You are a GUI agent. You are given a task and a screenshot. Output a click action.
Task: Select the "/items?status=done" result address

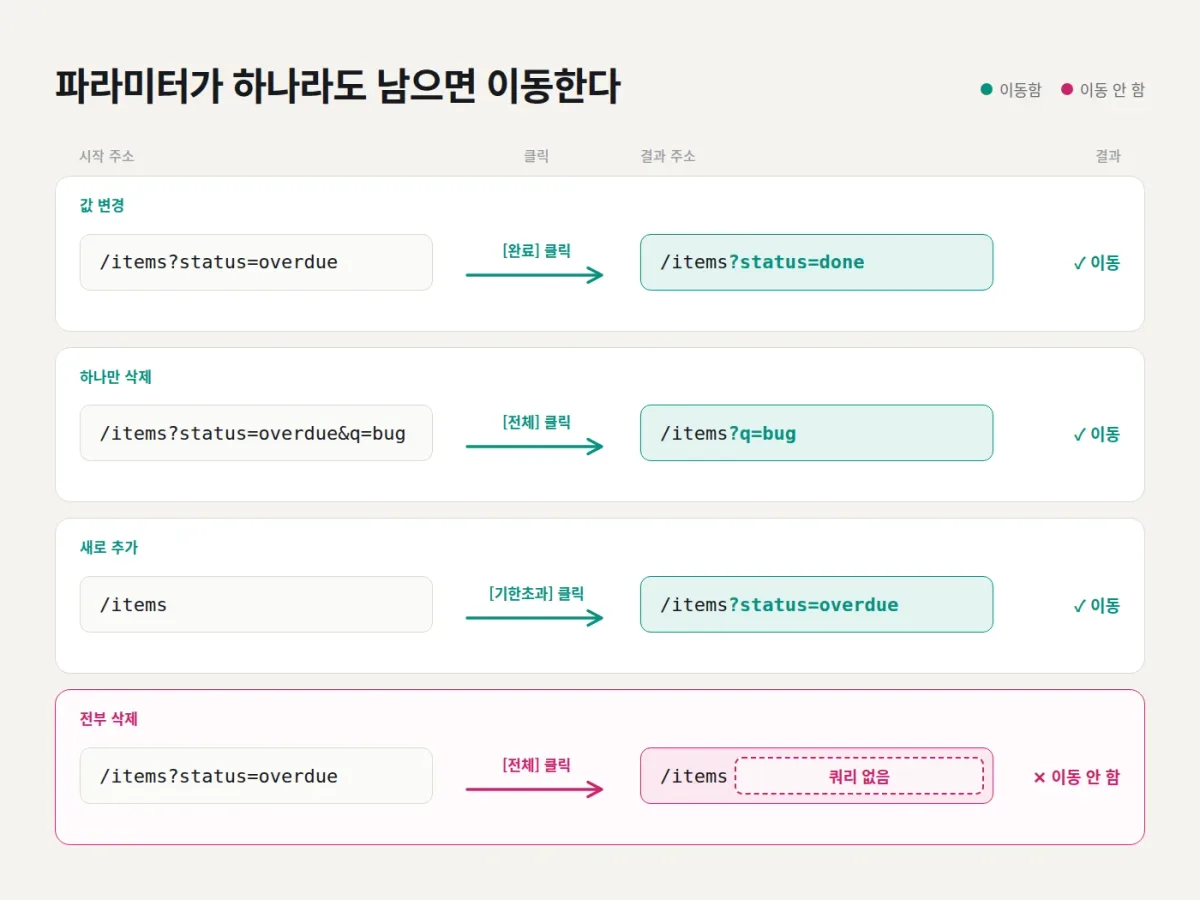tap(816, 262)
